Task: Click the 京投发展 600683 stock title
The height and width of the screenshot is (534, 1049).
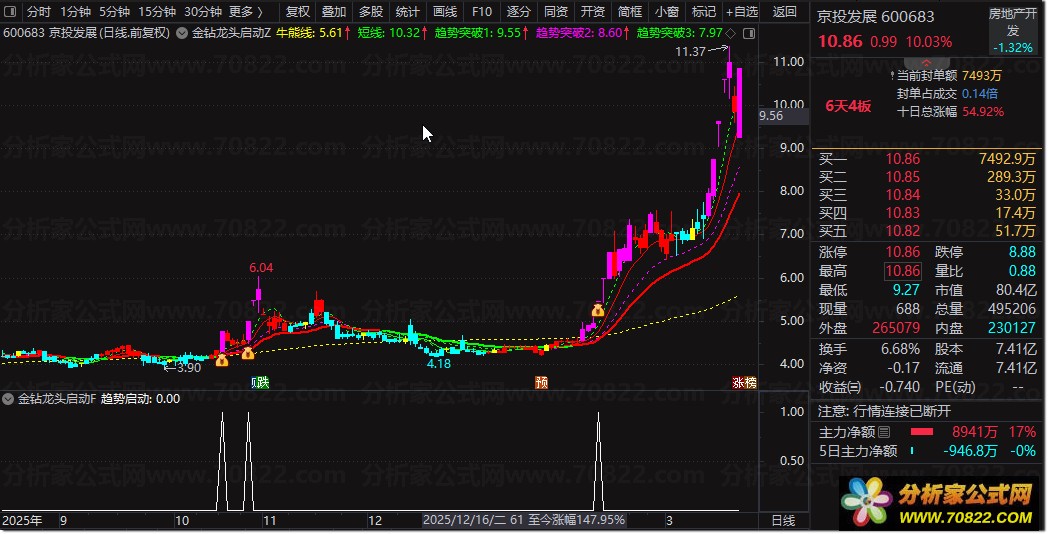Action: coord(876,16)
